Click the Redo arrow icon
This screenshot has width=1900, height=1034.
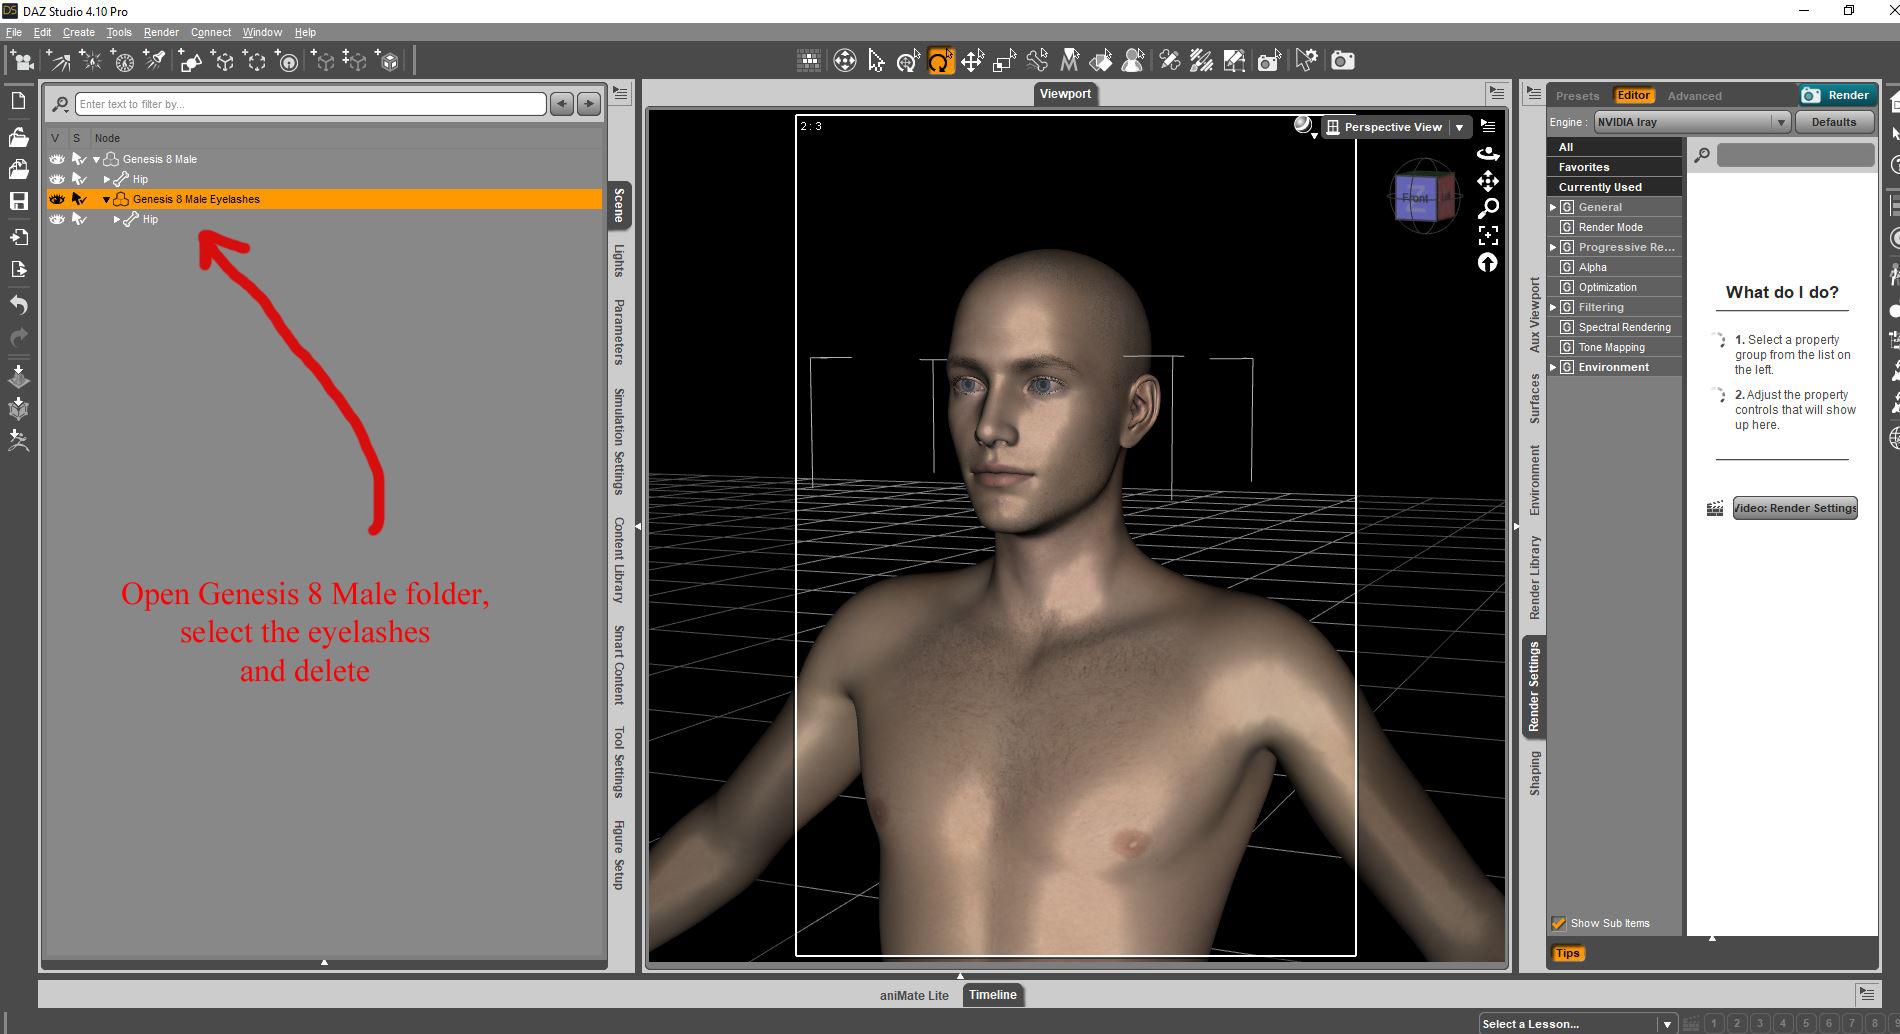tap(18, 337)
